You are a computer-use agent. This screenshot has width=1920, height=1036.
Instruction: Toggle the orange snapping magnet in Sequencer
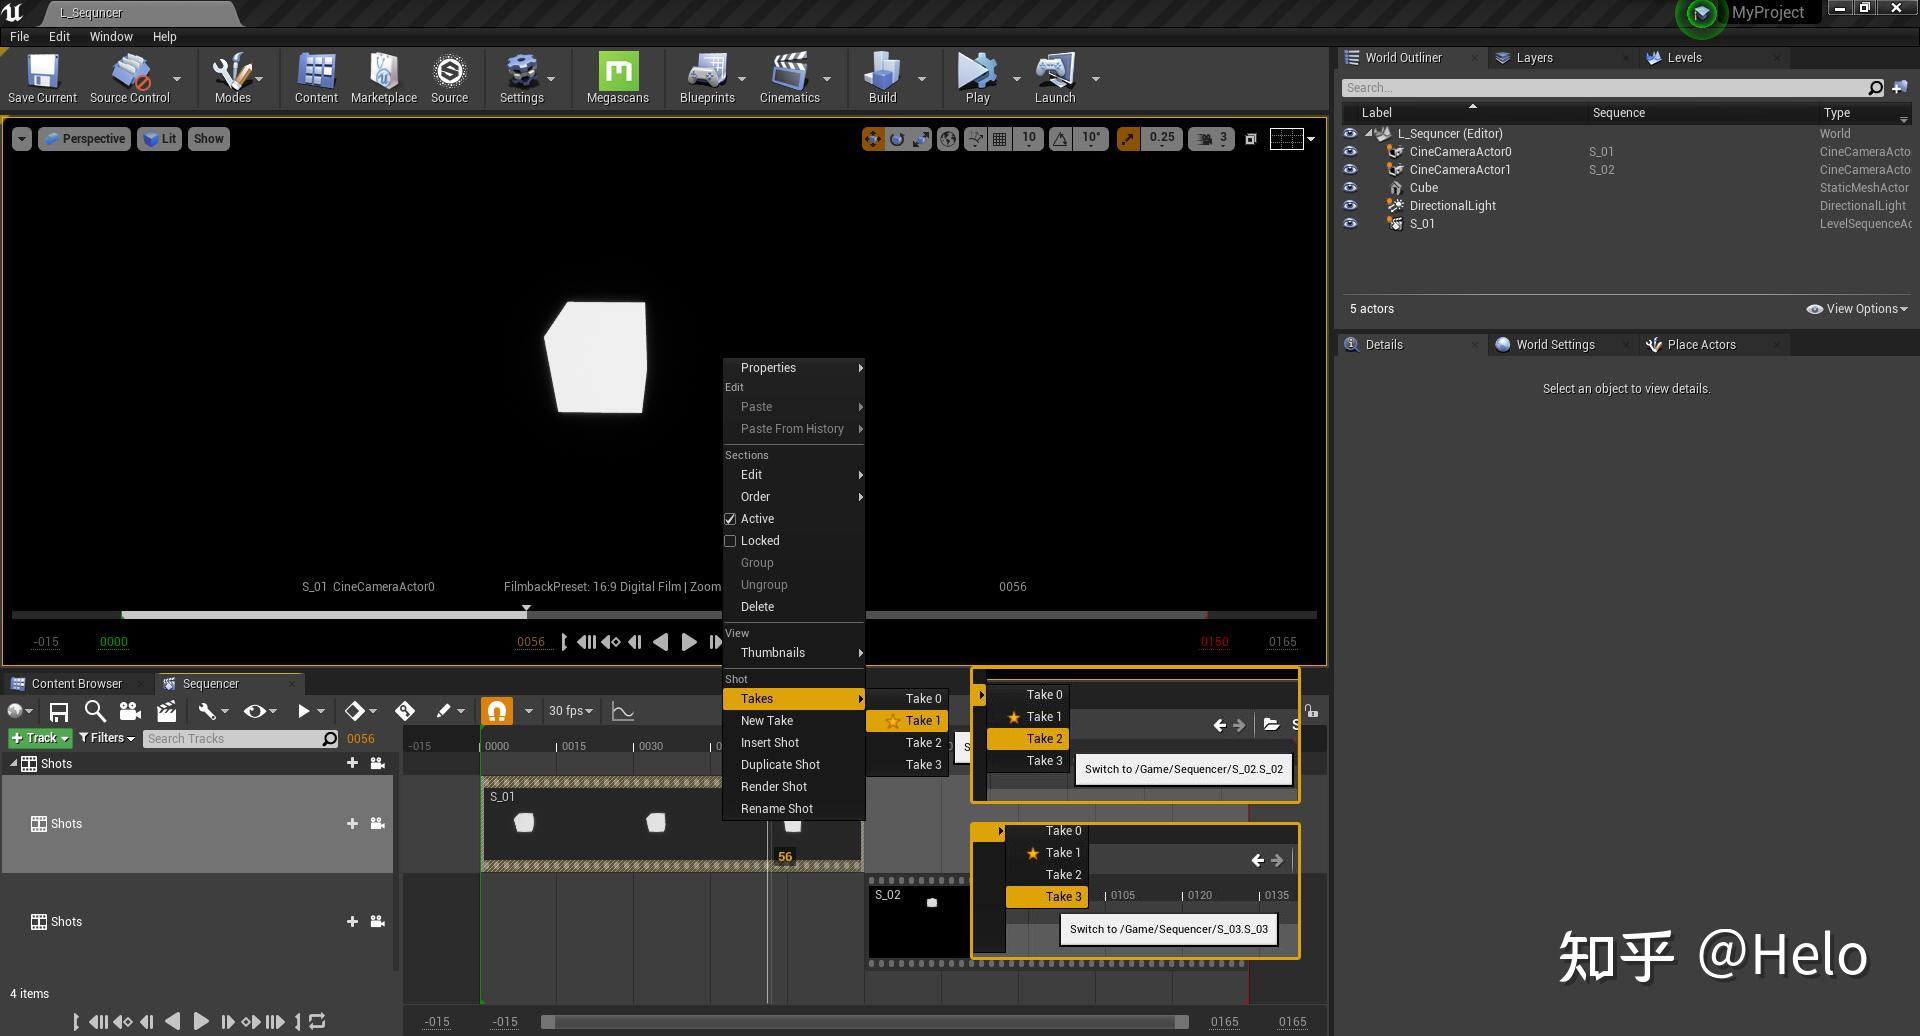click(497, 710)
